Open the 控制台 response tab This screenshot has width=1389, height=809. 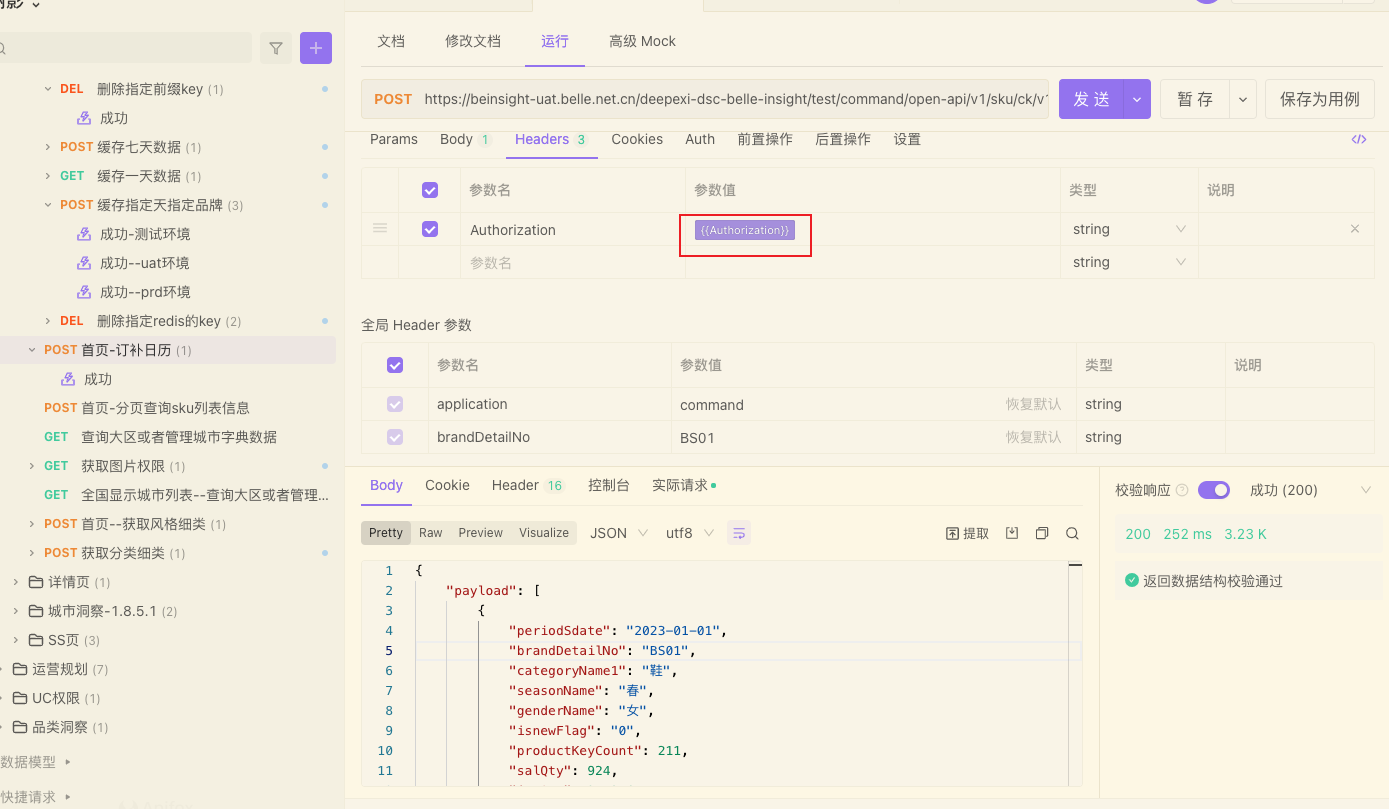tap(609, 485)
